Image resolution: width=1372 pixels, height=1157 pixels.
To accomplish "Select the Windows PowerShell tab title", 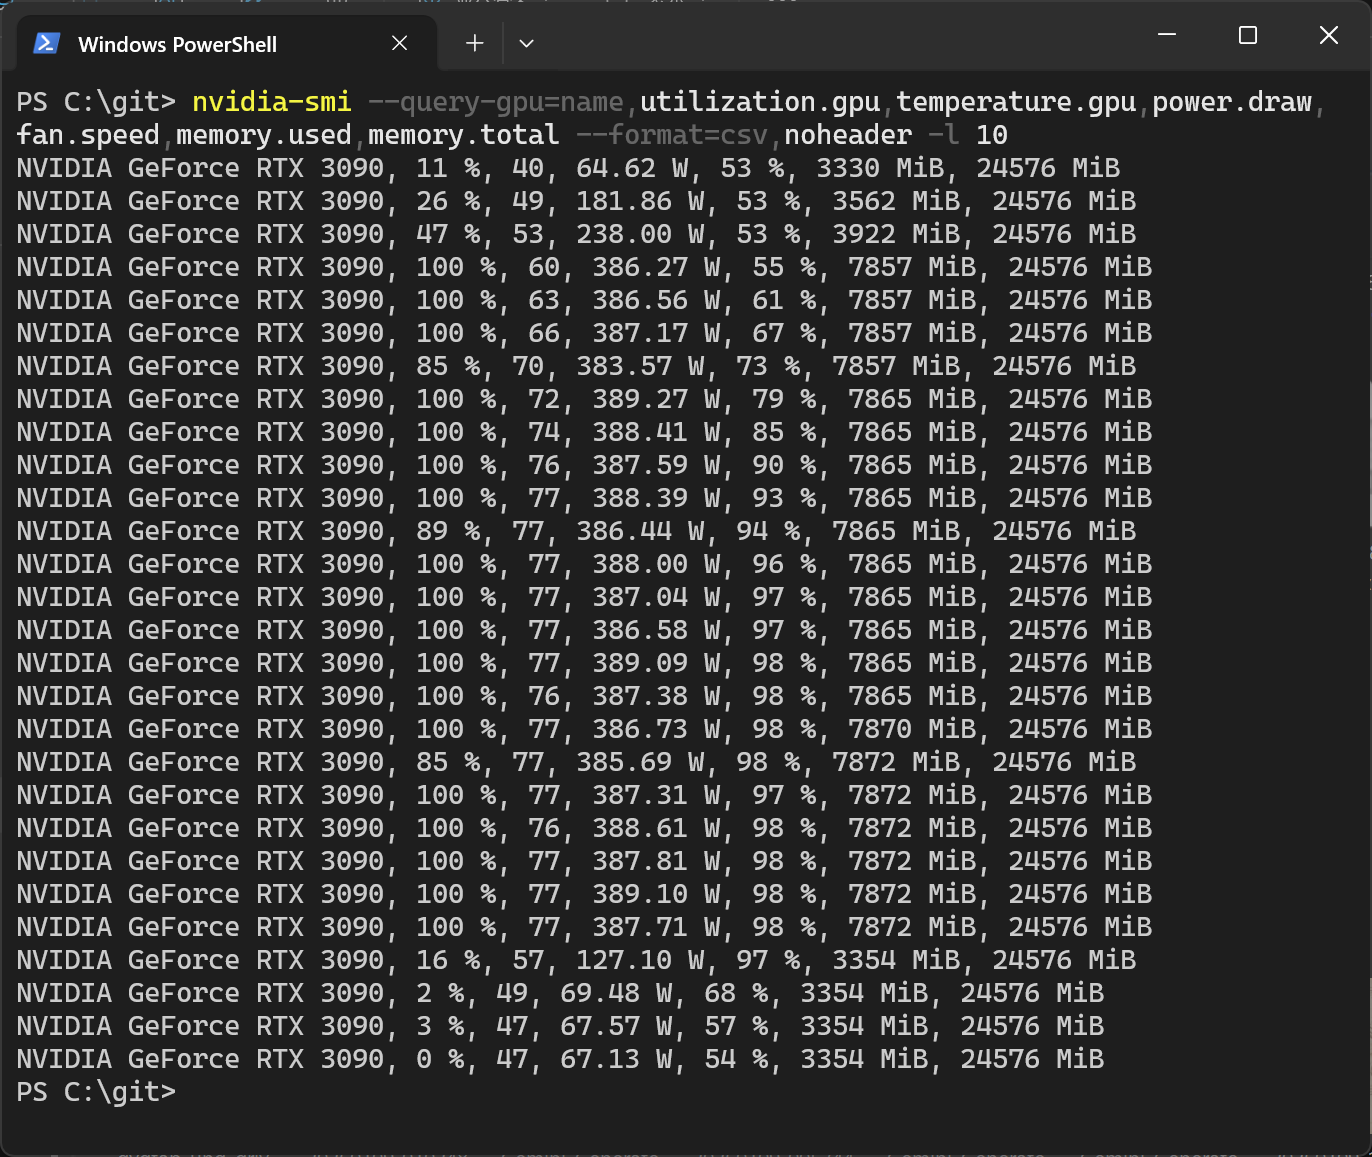I will 177,44.
